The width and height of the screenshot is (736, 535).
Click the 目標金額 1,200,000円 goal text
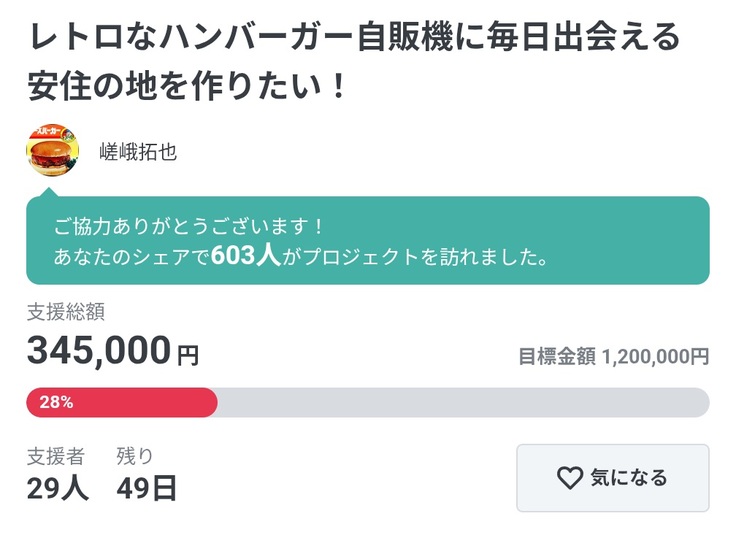coord(613,356)
